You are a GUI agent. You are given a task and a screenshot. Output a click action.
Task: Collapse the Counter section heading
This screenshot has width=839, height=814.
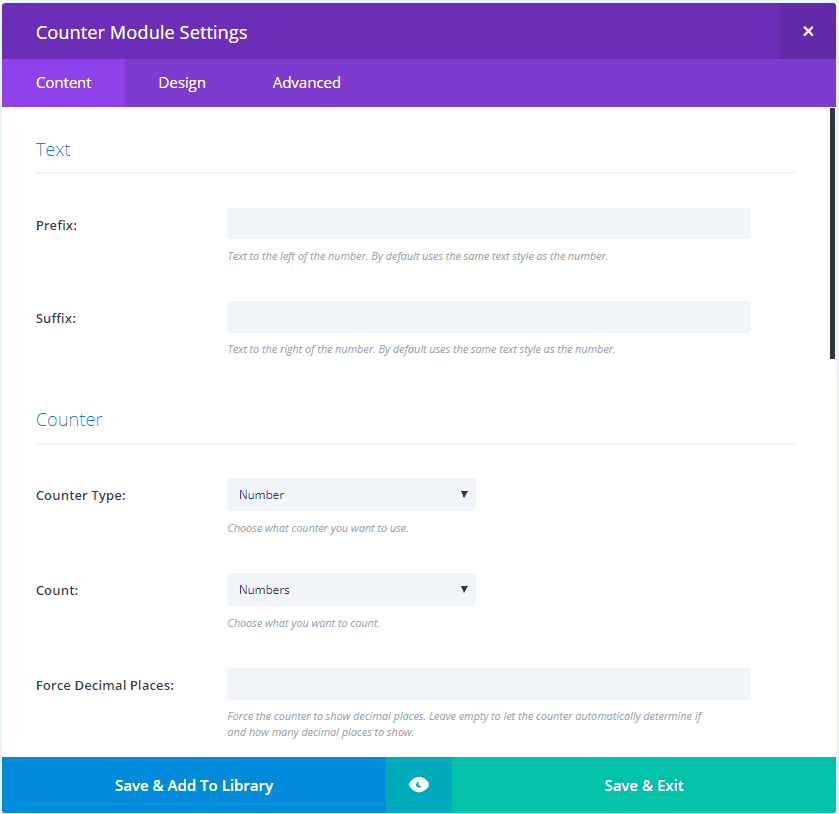coord(69,420)
